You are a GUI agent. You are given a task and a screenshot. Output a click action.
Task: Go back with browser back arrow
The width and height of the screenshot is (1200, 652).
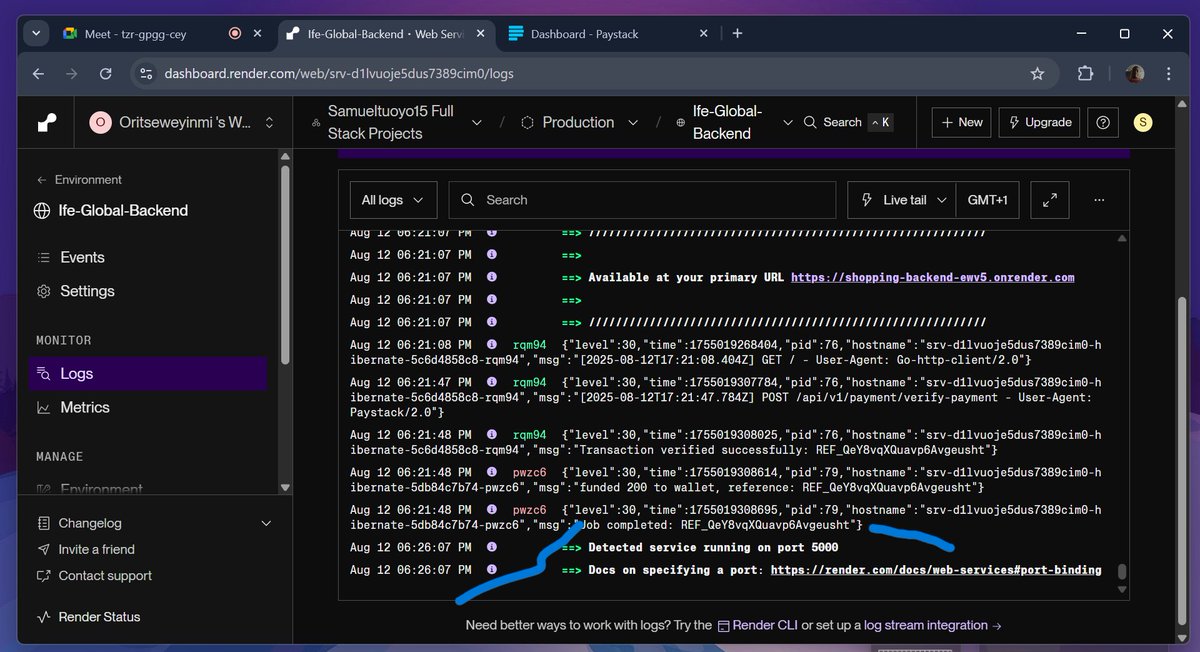39,73
